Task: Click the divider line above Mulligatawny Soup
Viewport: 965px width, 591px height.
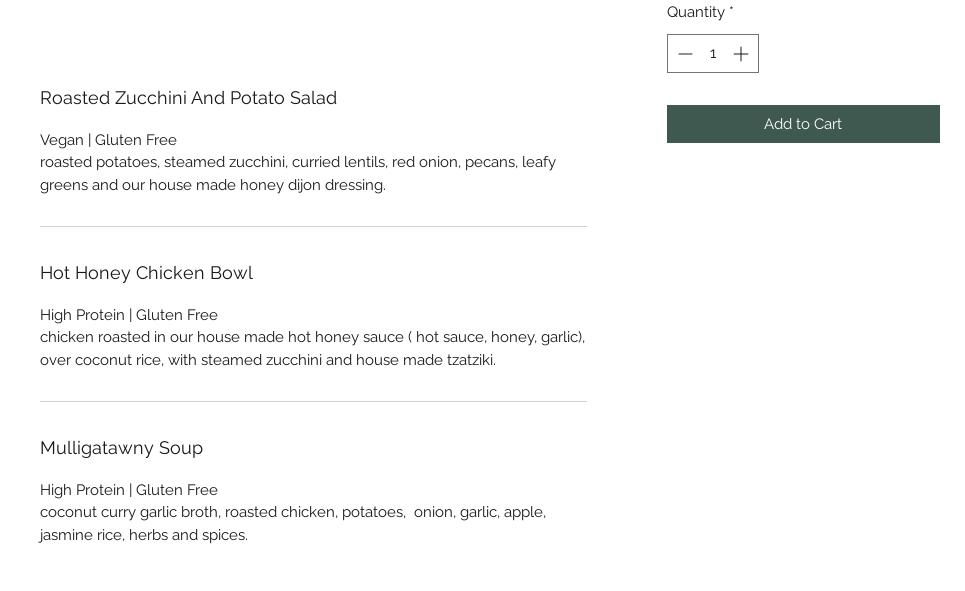Action: [313, 402]
